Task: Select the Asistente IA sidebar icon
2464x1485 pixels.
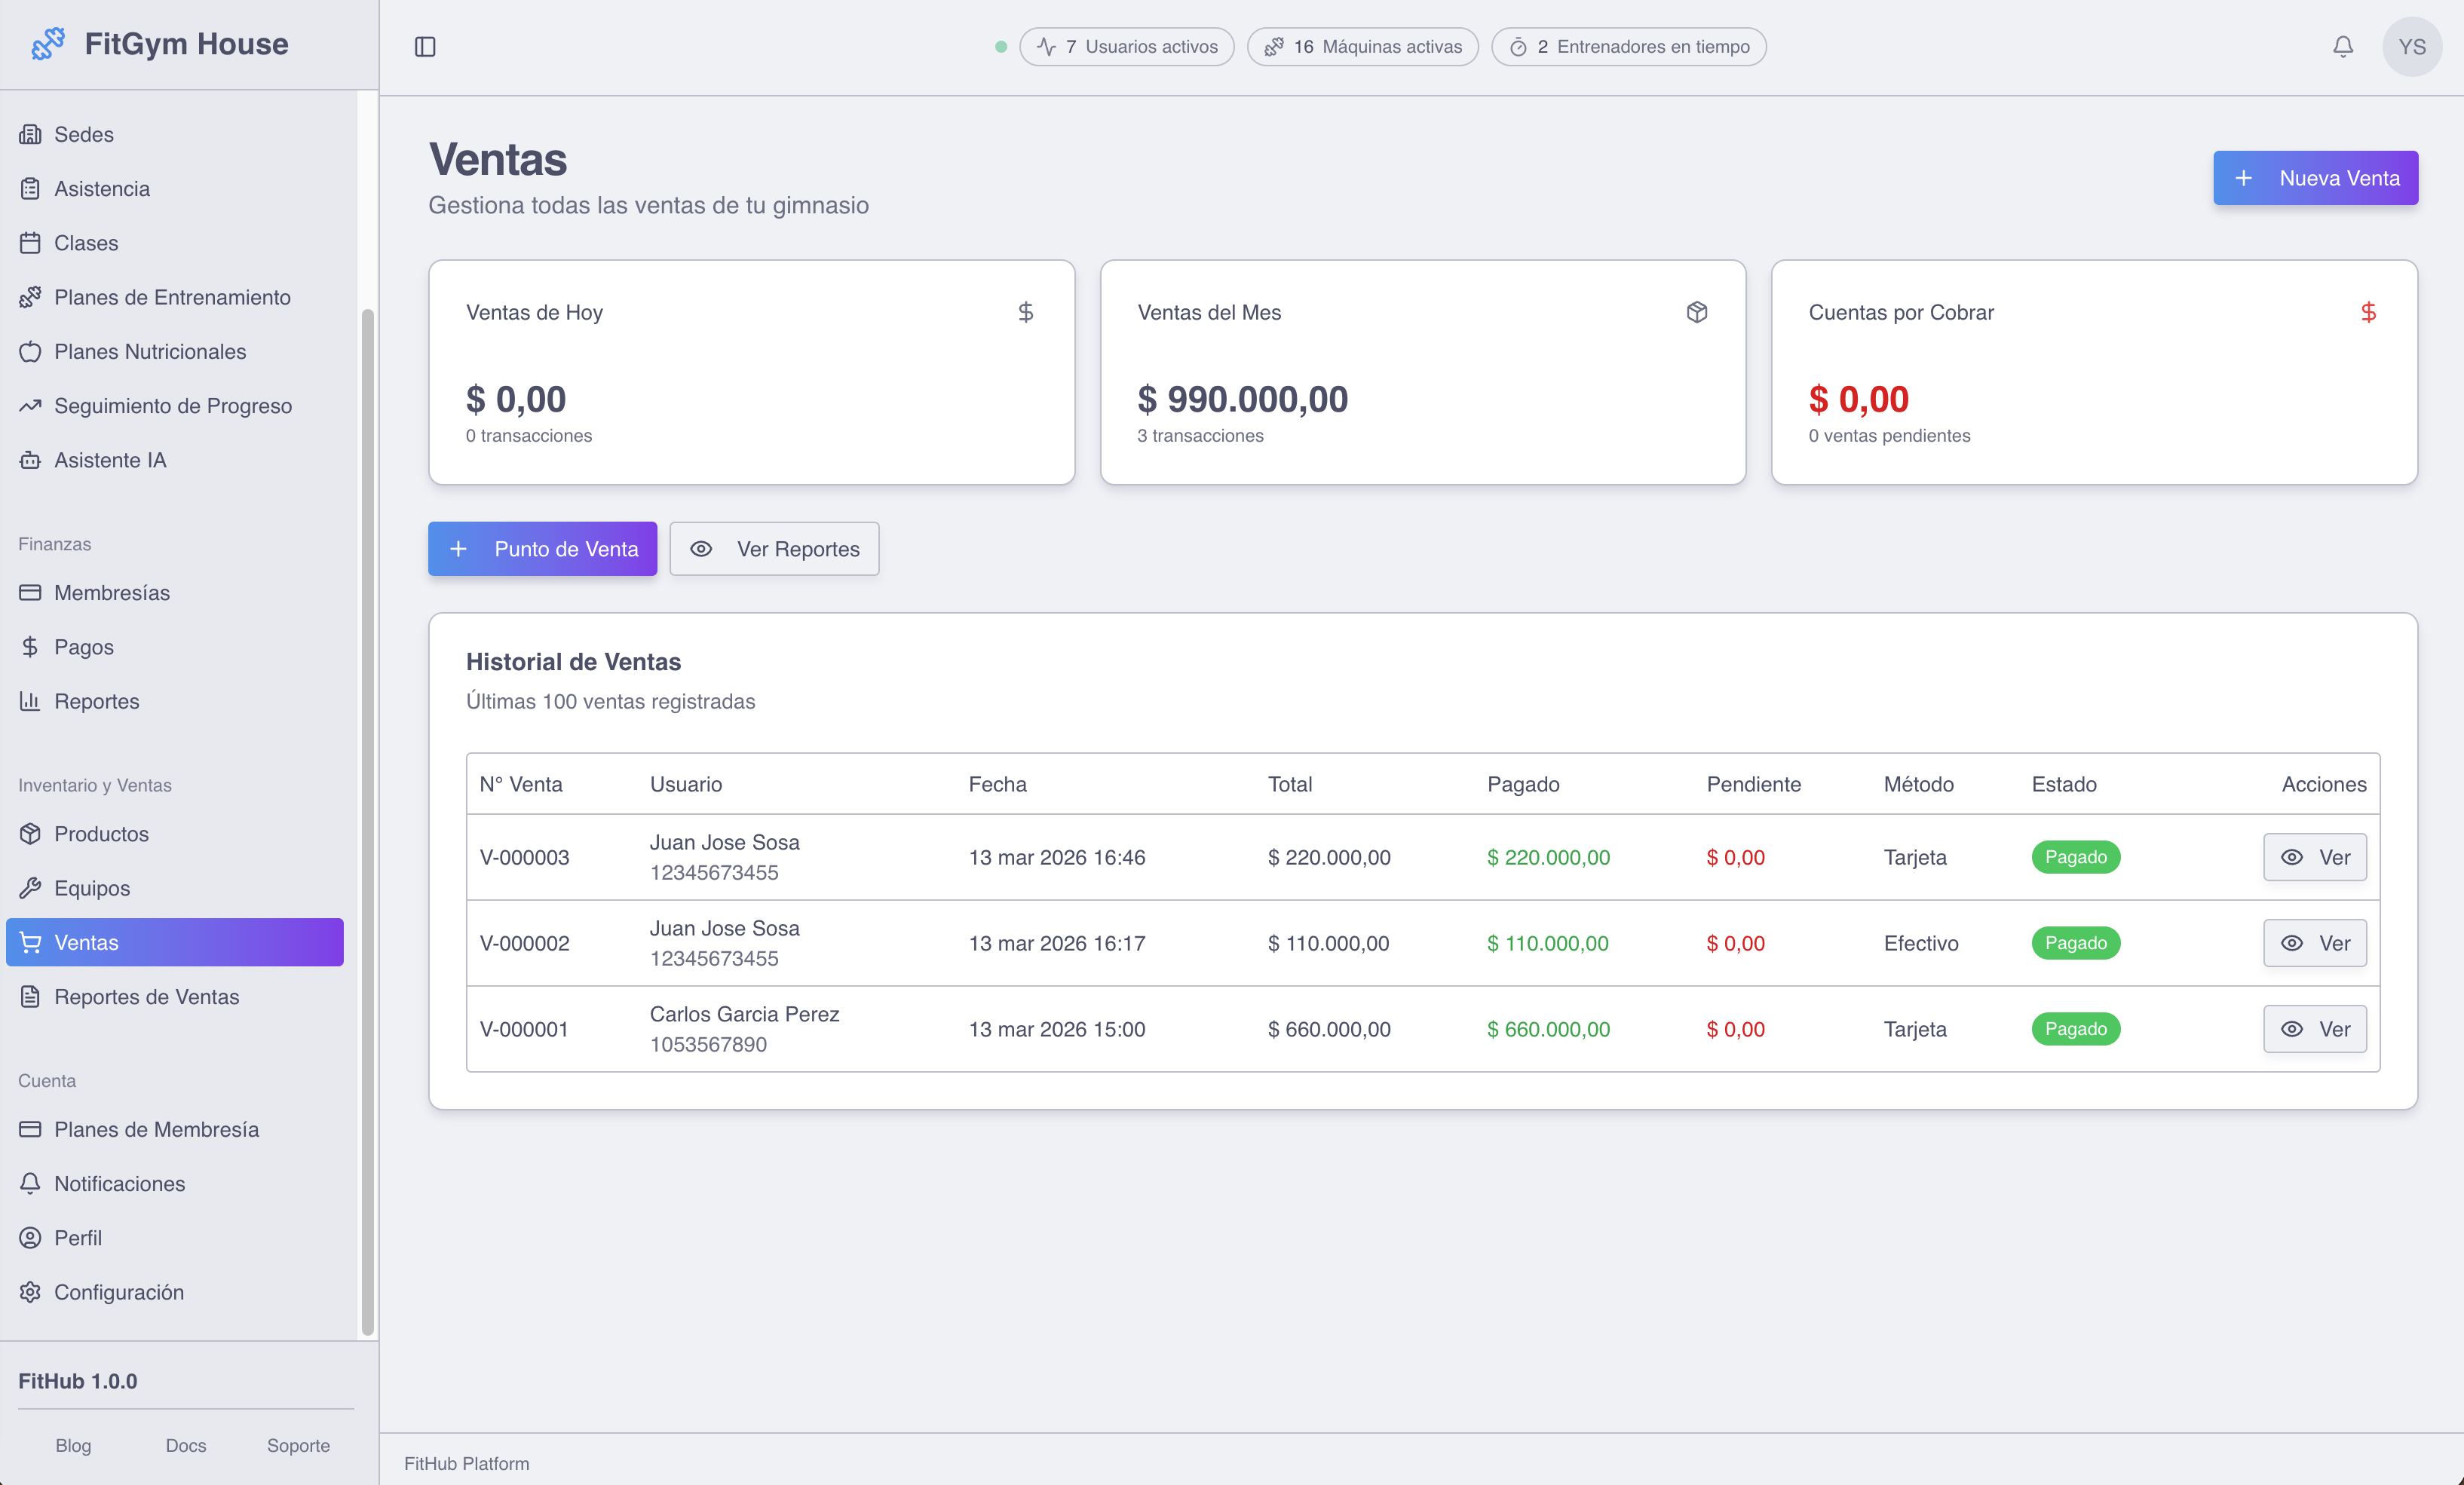Action: [30, 460]
